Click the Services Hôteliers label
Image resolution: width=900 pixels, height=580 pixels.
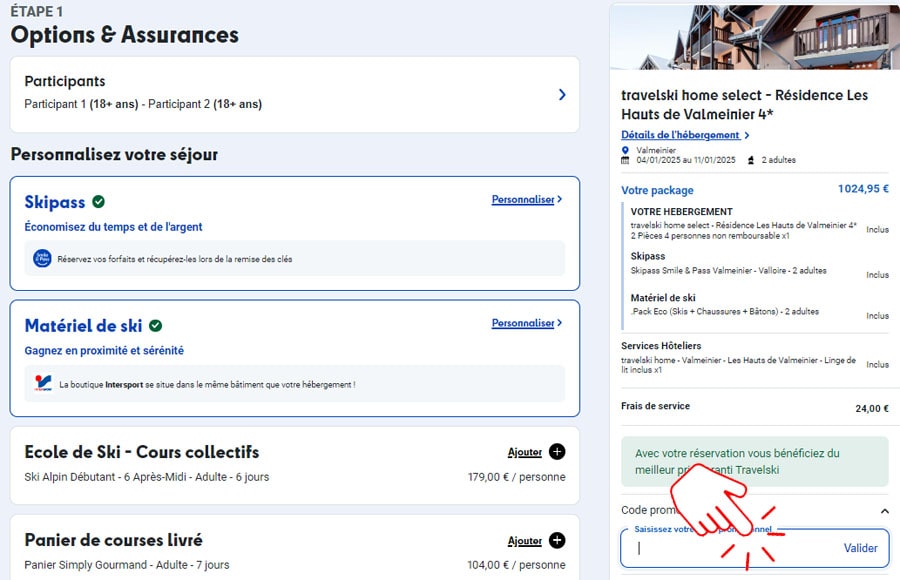pos(661,346)
